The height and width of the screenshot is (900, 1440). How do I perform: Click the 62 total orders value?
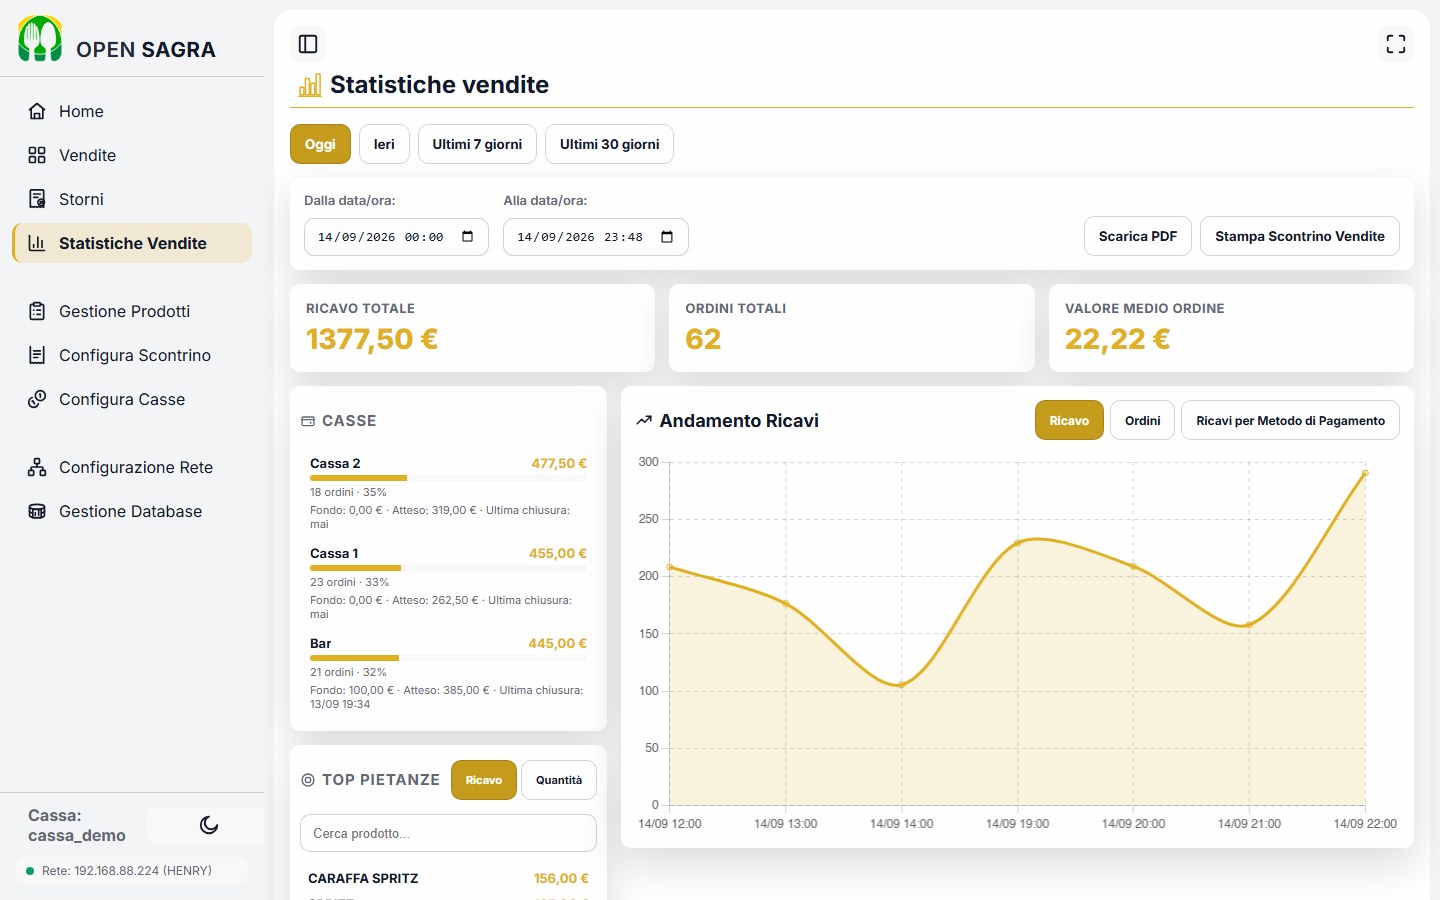[x=703, y=339]
